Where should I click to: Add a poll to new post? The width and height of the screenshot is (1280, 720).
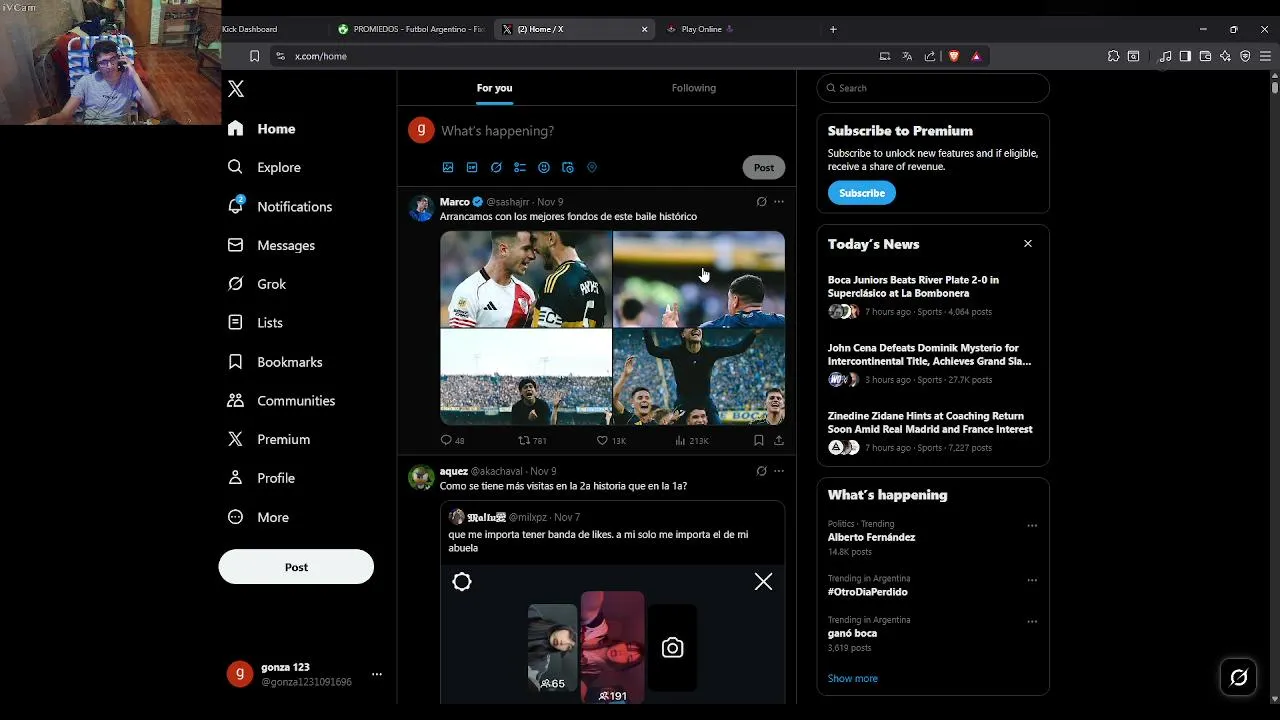[x=520, y=167]
